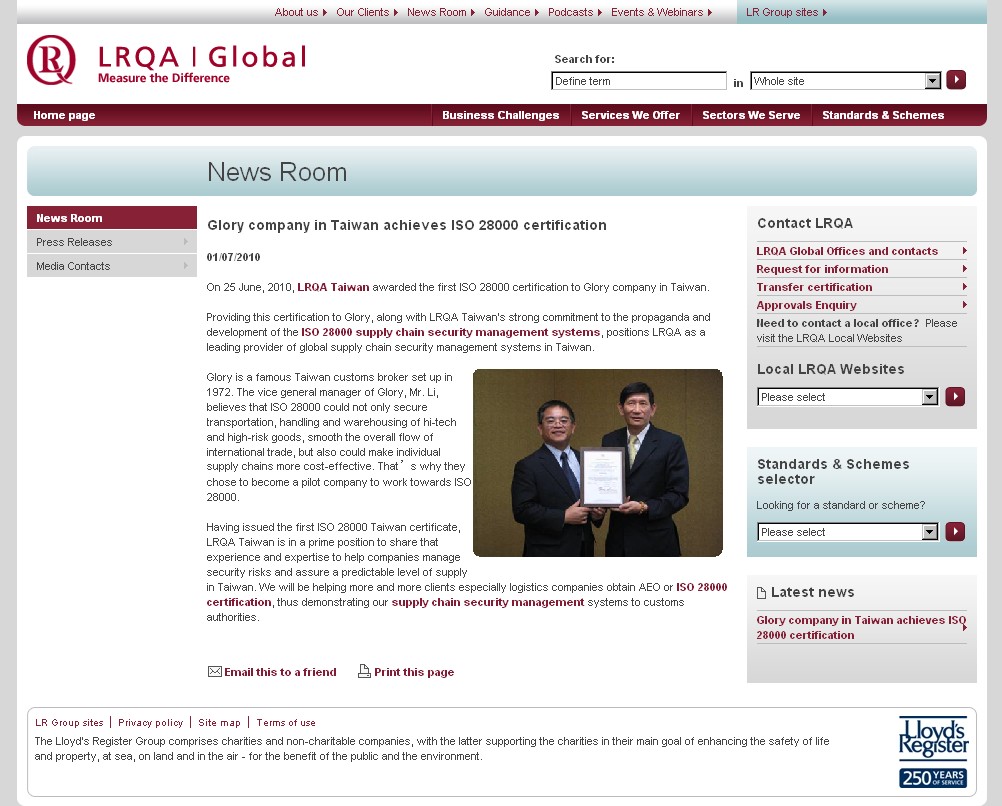Expand the LR Group sites top menu
Viewport: 1002px width, 806px height.
point(786,12)
